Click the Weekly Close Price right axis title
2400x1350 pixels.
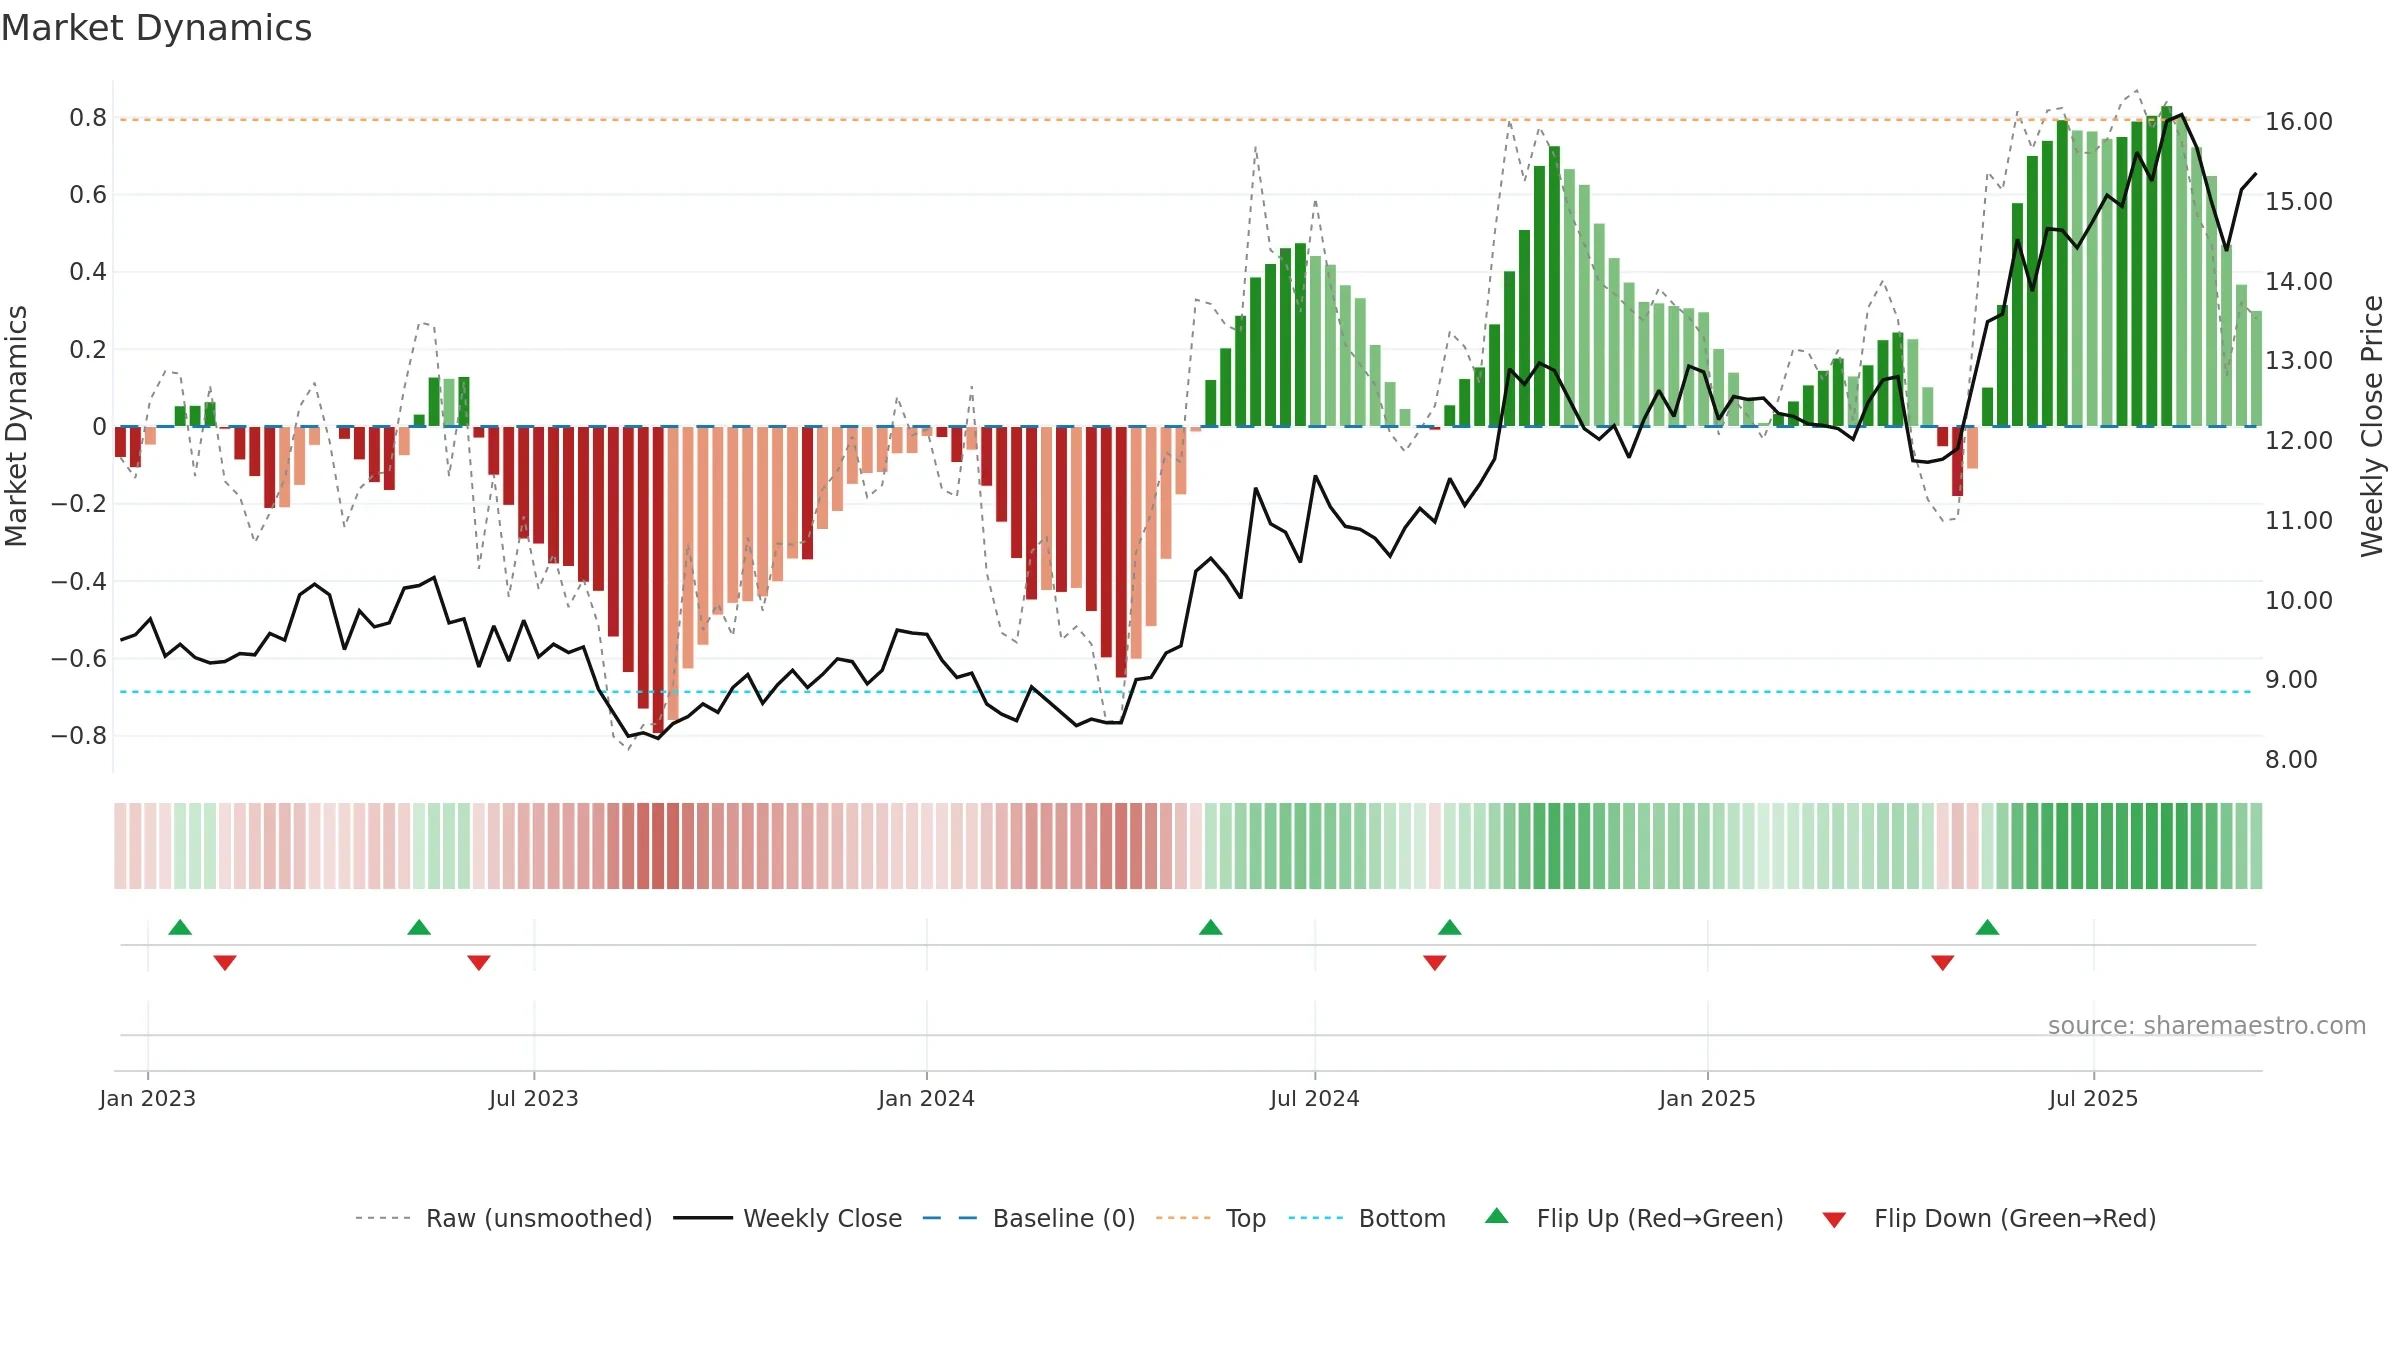pos(2372,426)
